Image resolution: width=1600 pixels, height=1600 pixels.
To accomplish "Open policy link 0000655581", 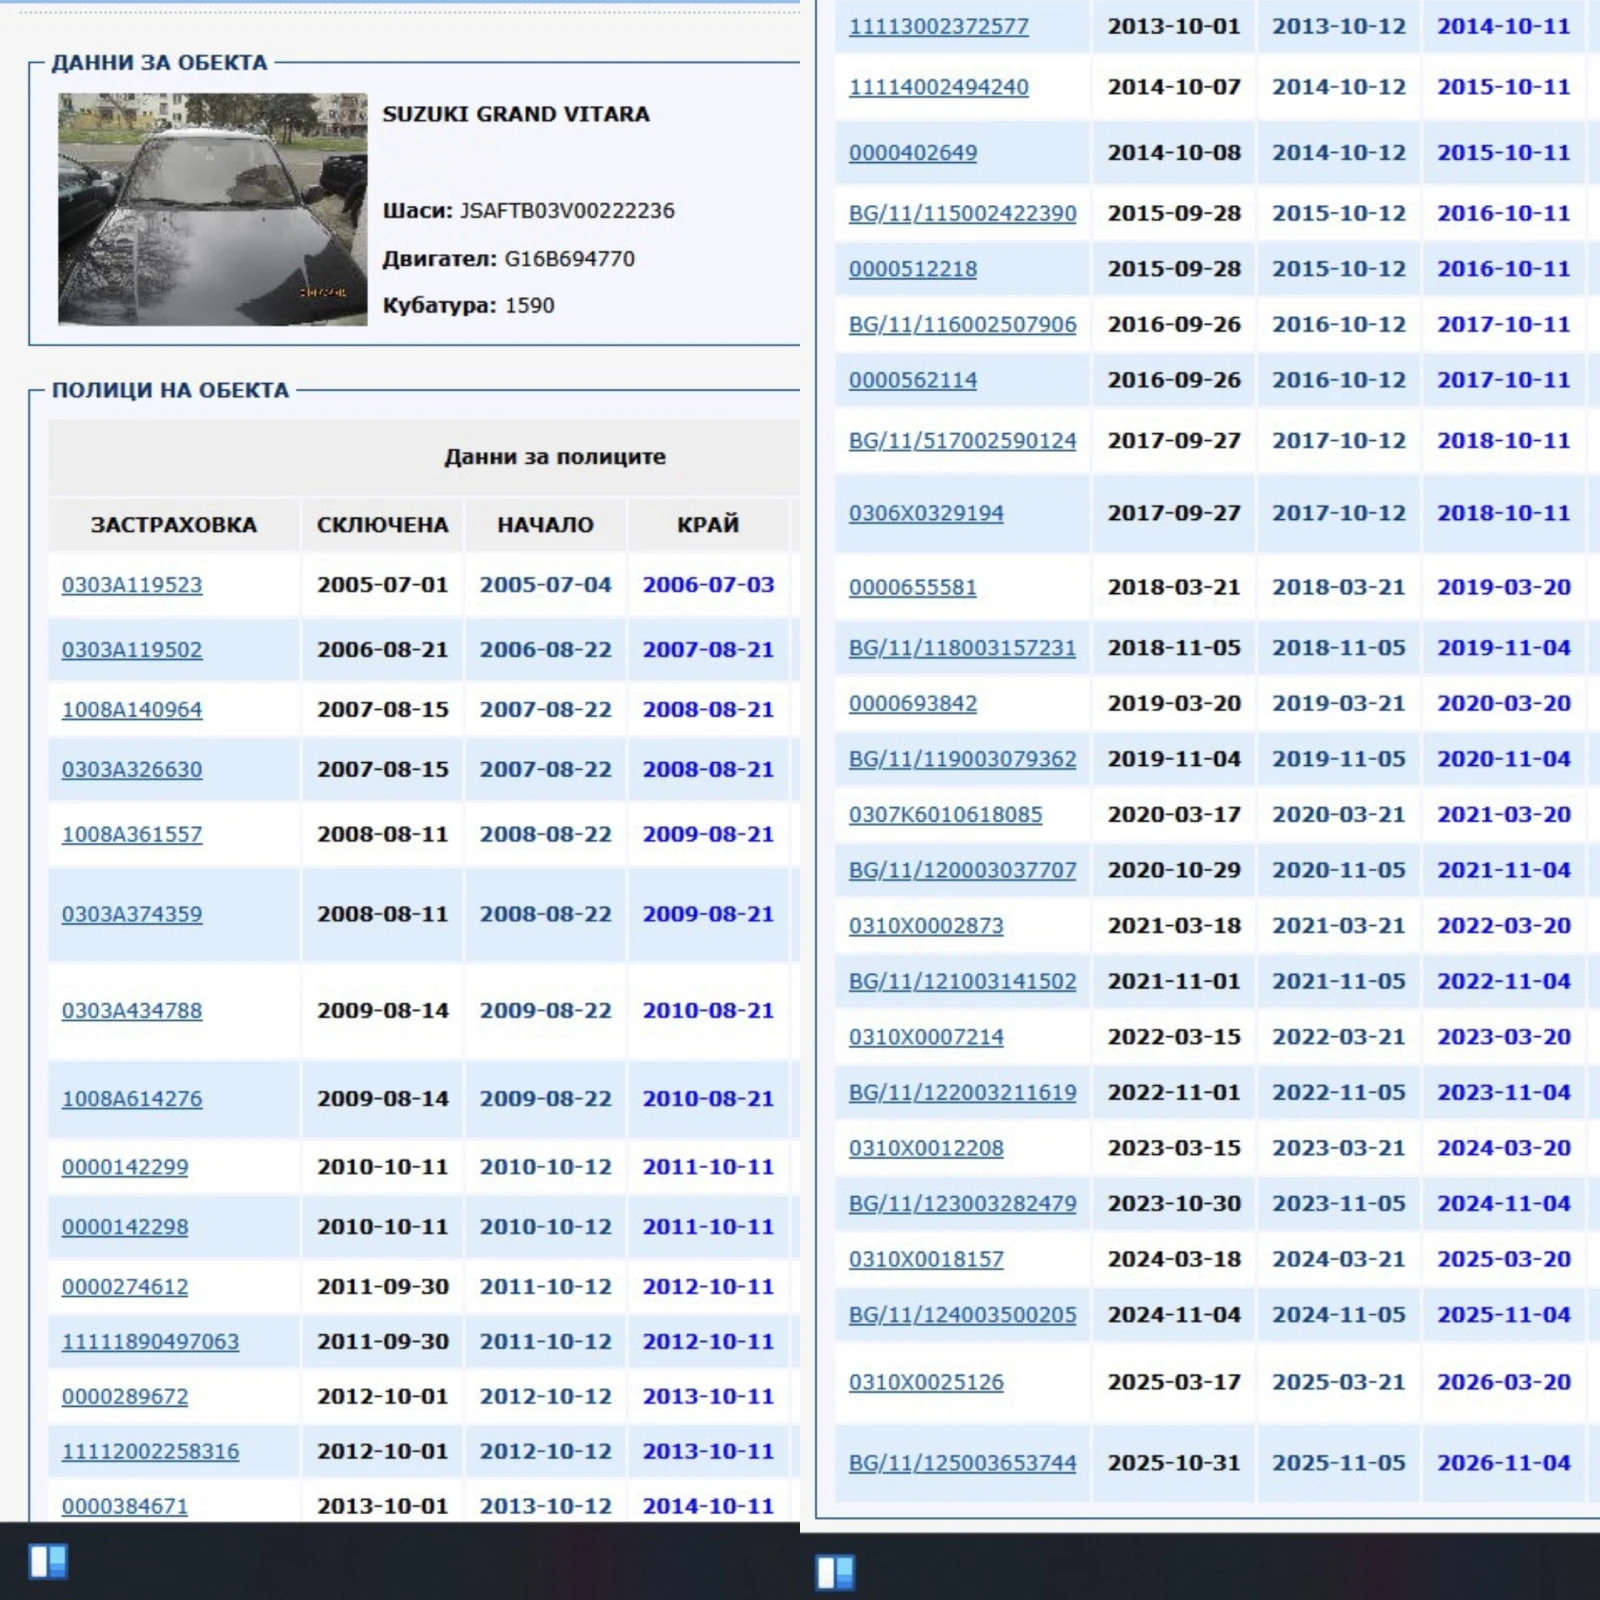I will point(912,588).
